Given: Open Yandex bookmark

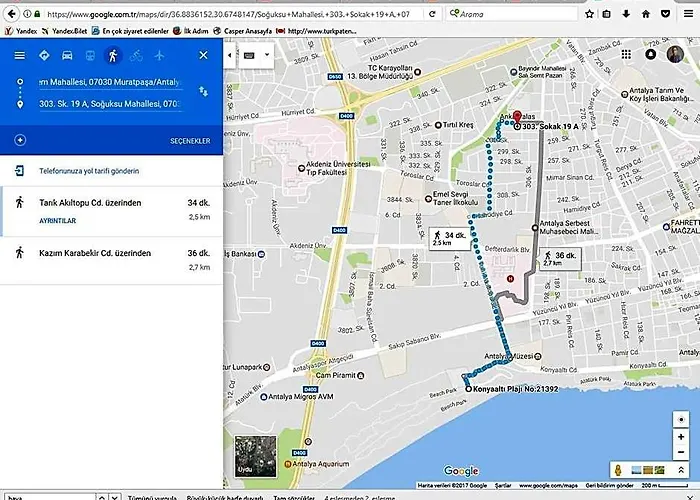Looking at the screenshot, I should (21, 31).
